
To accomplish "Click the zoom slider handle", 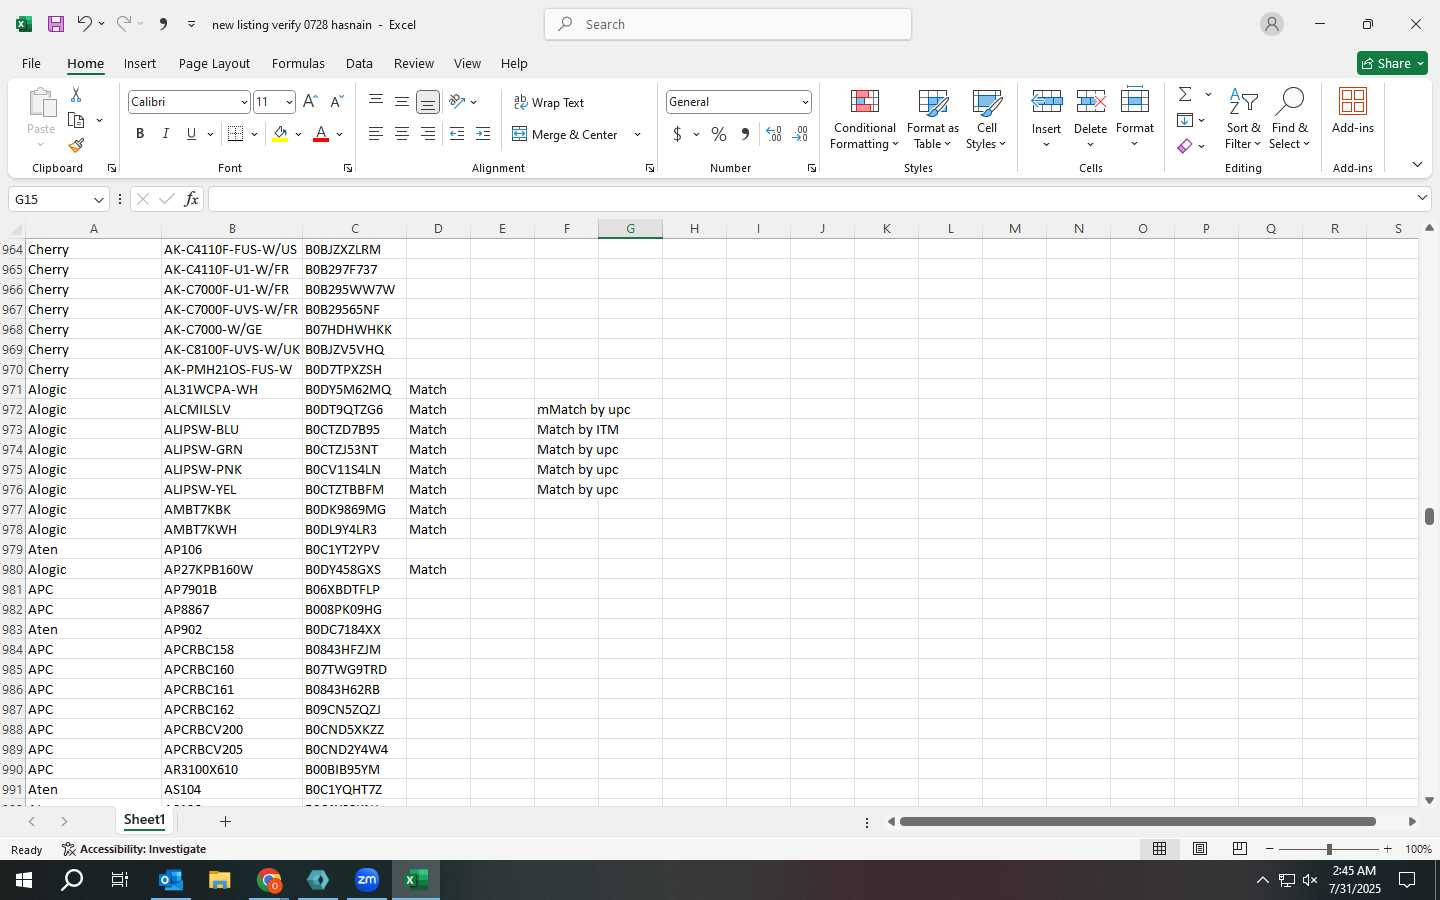I will click(1329, 848).
